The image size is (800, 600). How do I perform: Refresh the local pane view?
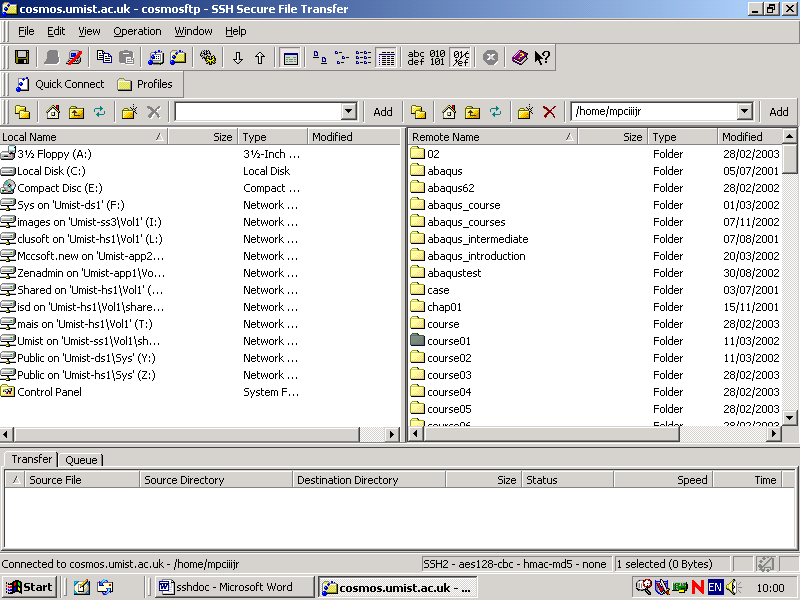coord(99,112)
